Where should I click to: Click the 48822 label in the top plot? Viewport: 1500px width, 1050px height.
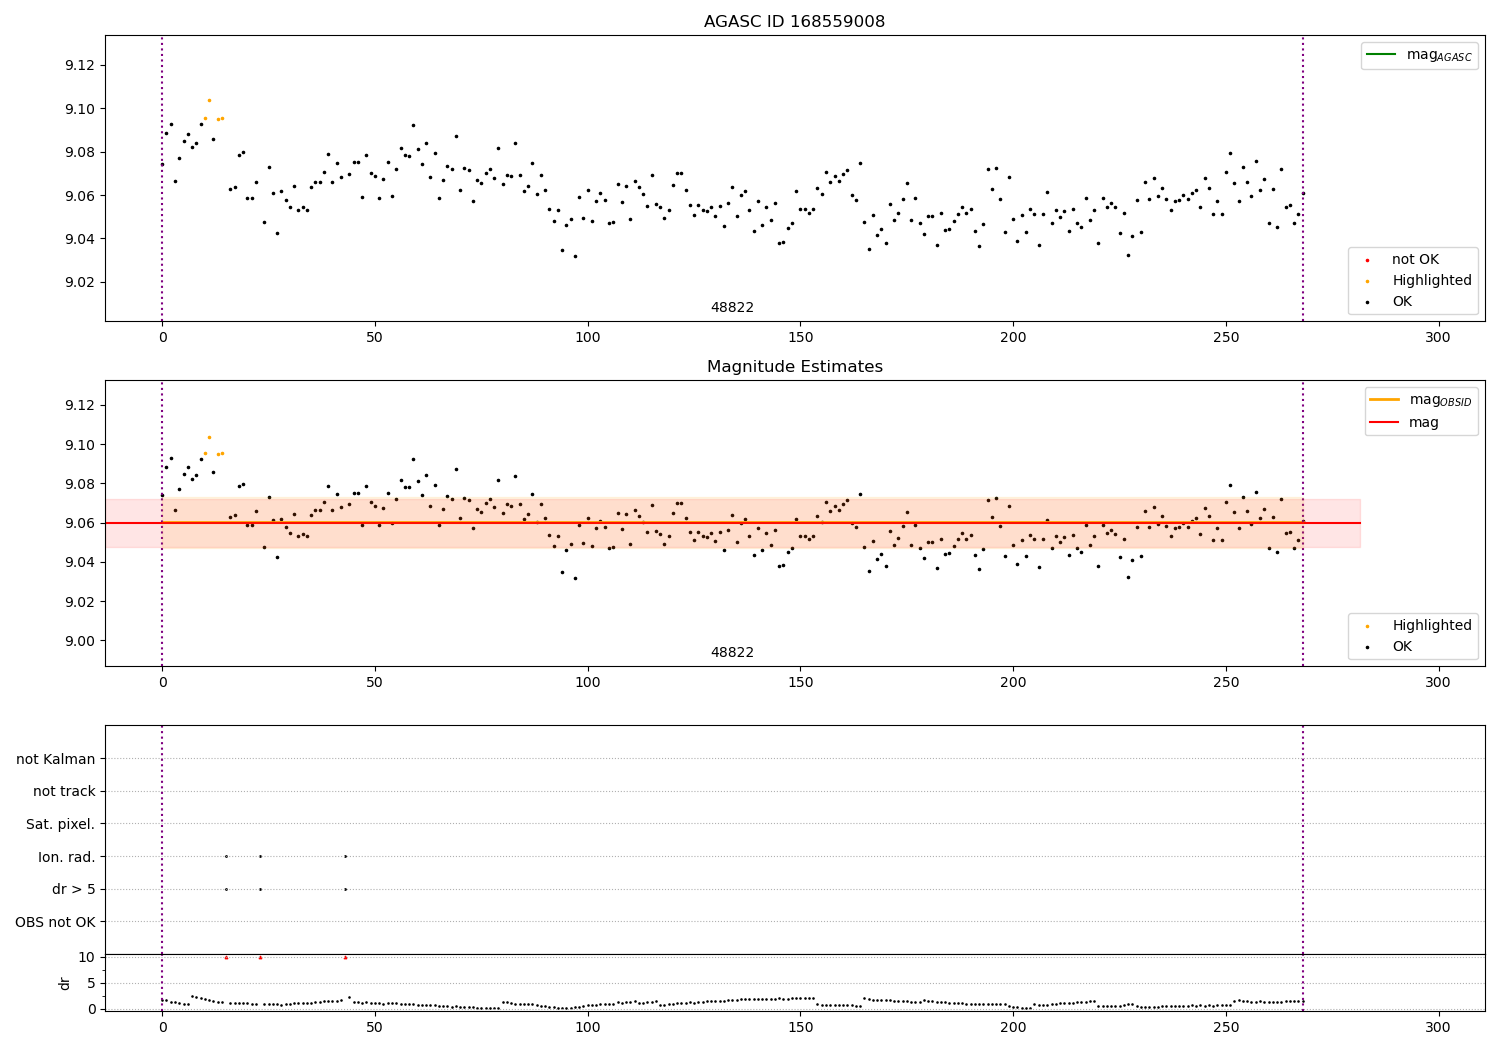pos(732,308)
